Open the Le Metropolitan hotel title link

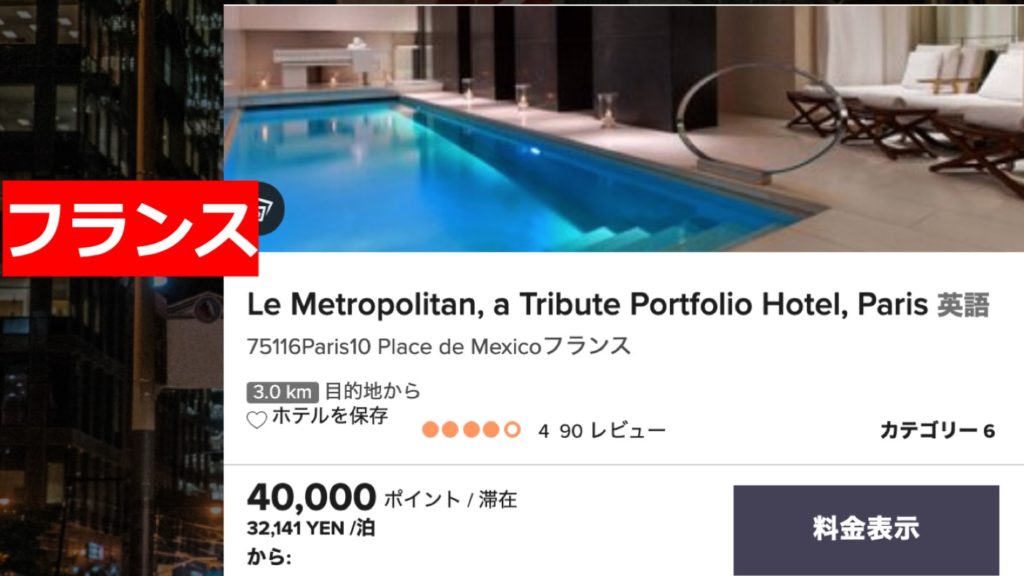tap(587, 304)
